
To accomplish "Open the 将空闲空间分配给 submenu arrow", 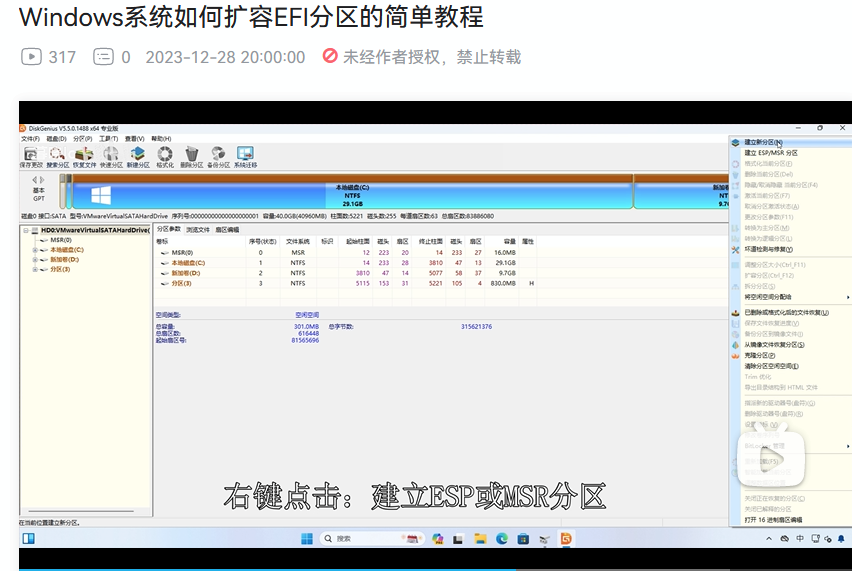I will tap(848, 297).
